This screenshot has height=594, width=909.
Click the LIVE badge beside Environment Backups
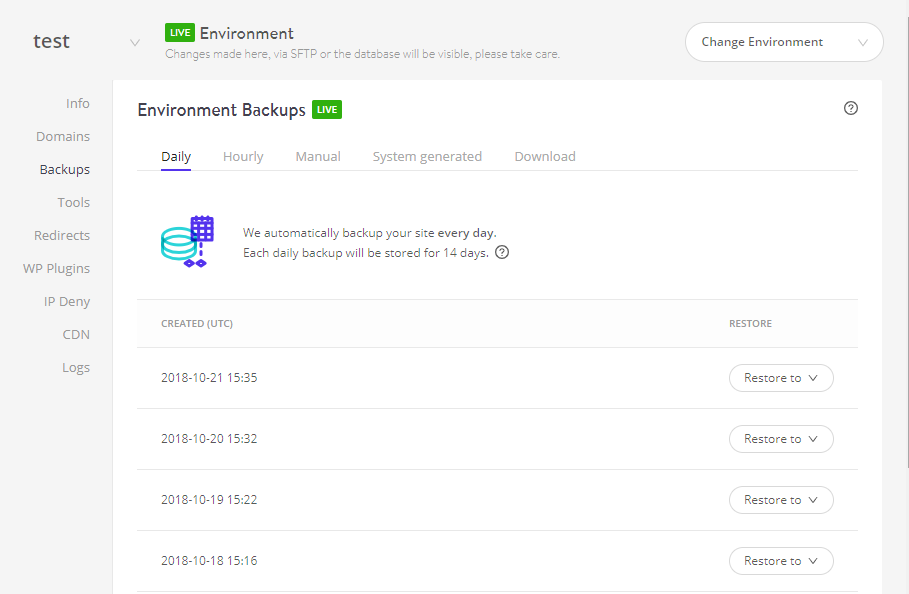(x=327, y=110)
